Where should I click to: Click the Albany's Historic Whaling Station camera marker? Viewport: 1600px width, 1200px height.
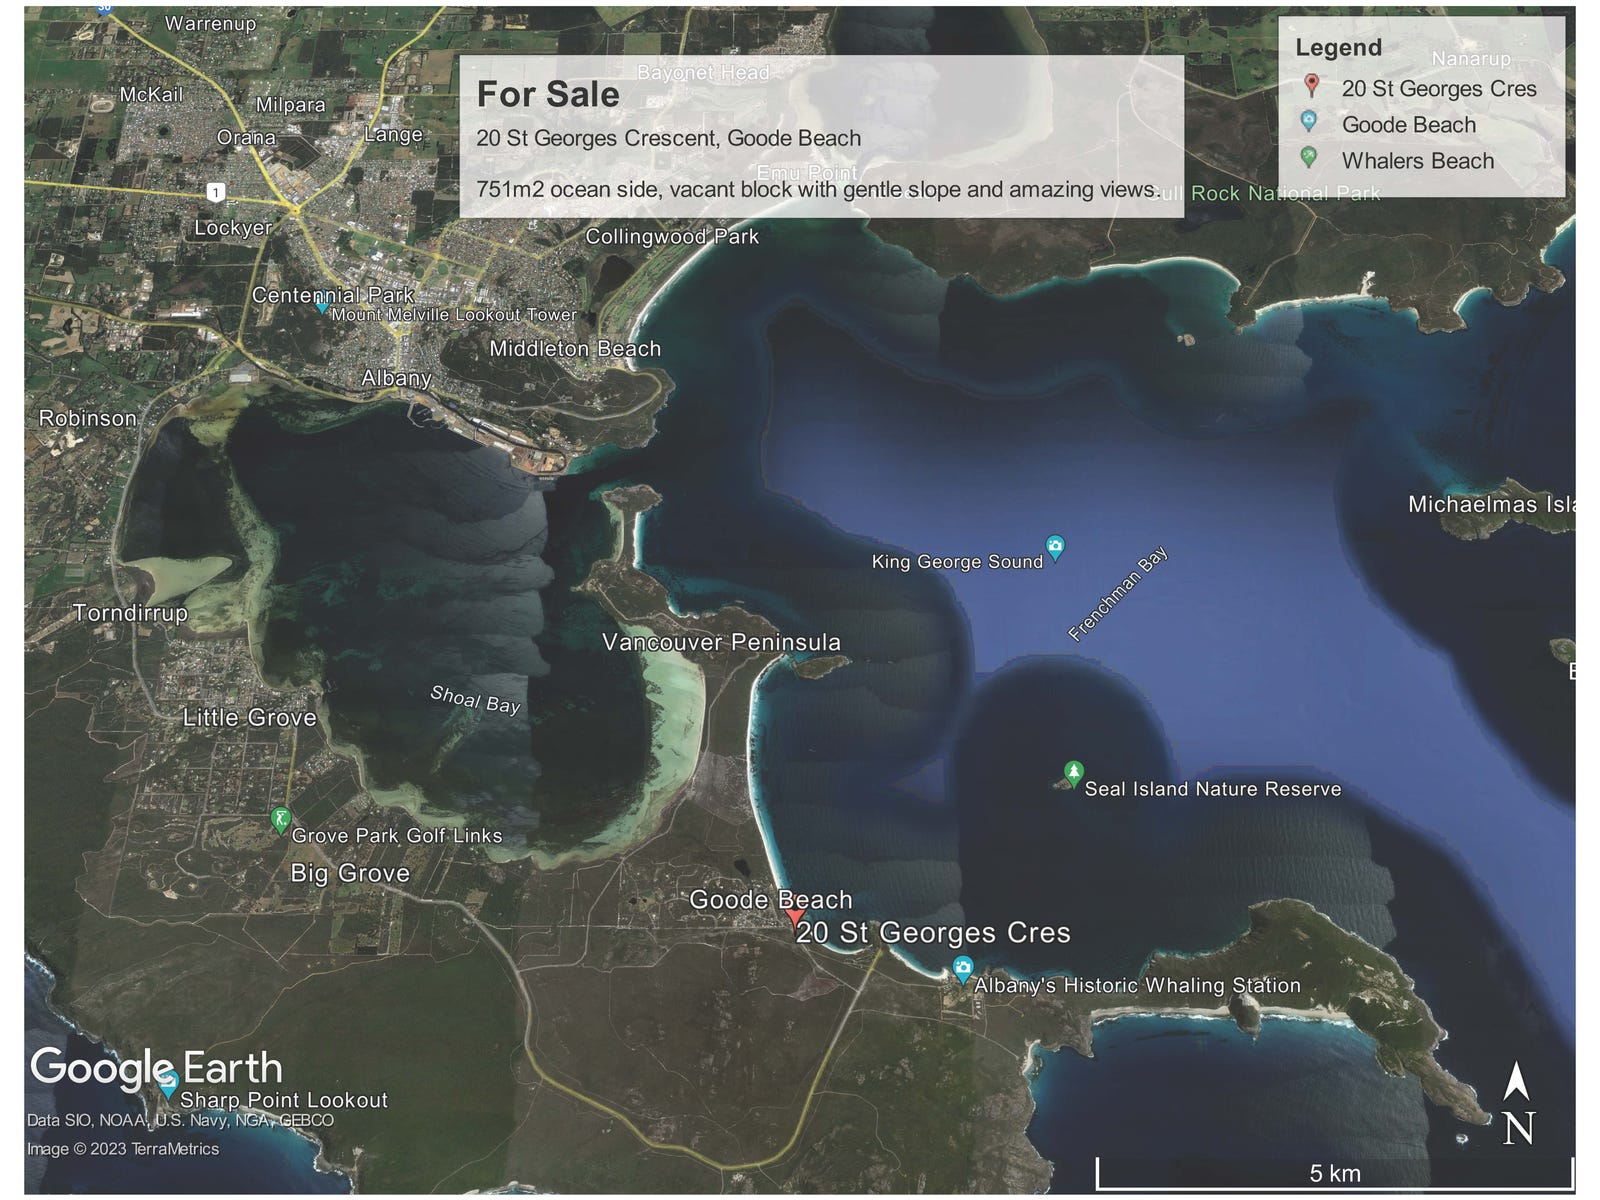(x=962, y=968)
